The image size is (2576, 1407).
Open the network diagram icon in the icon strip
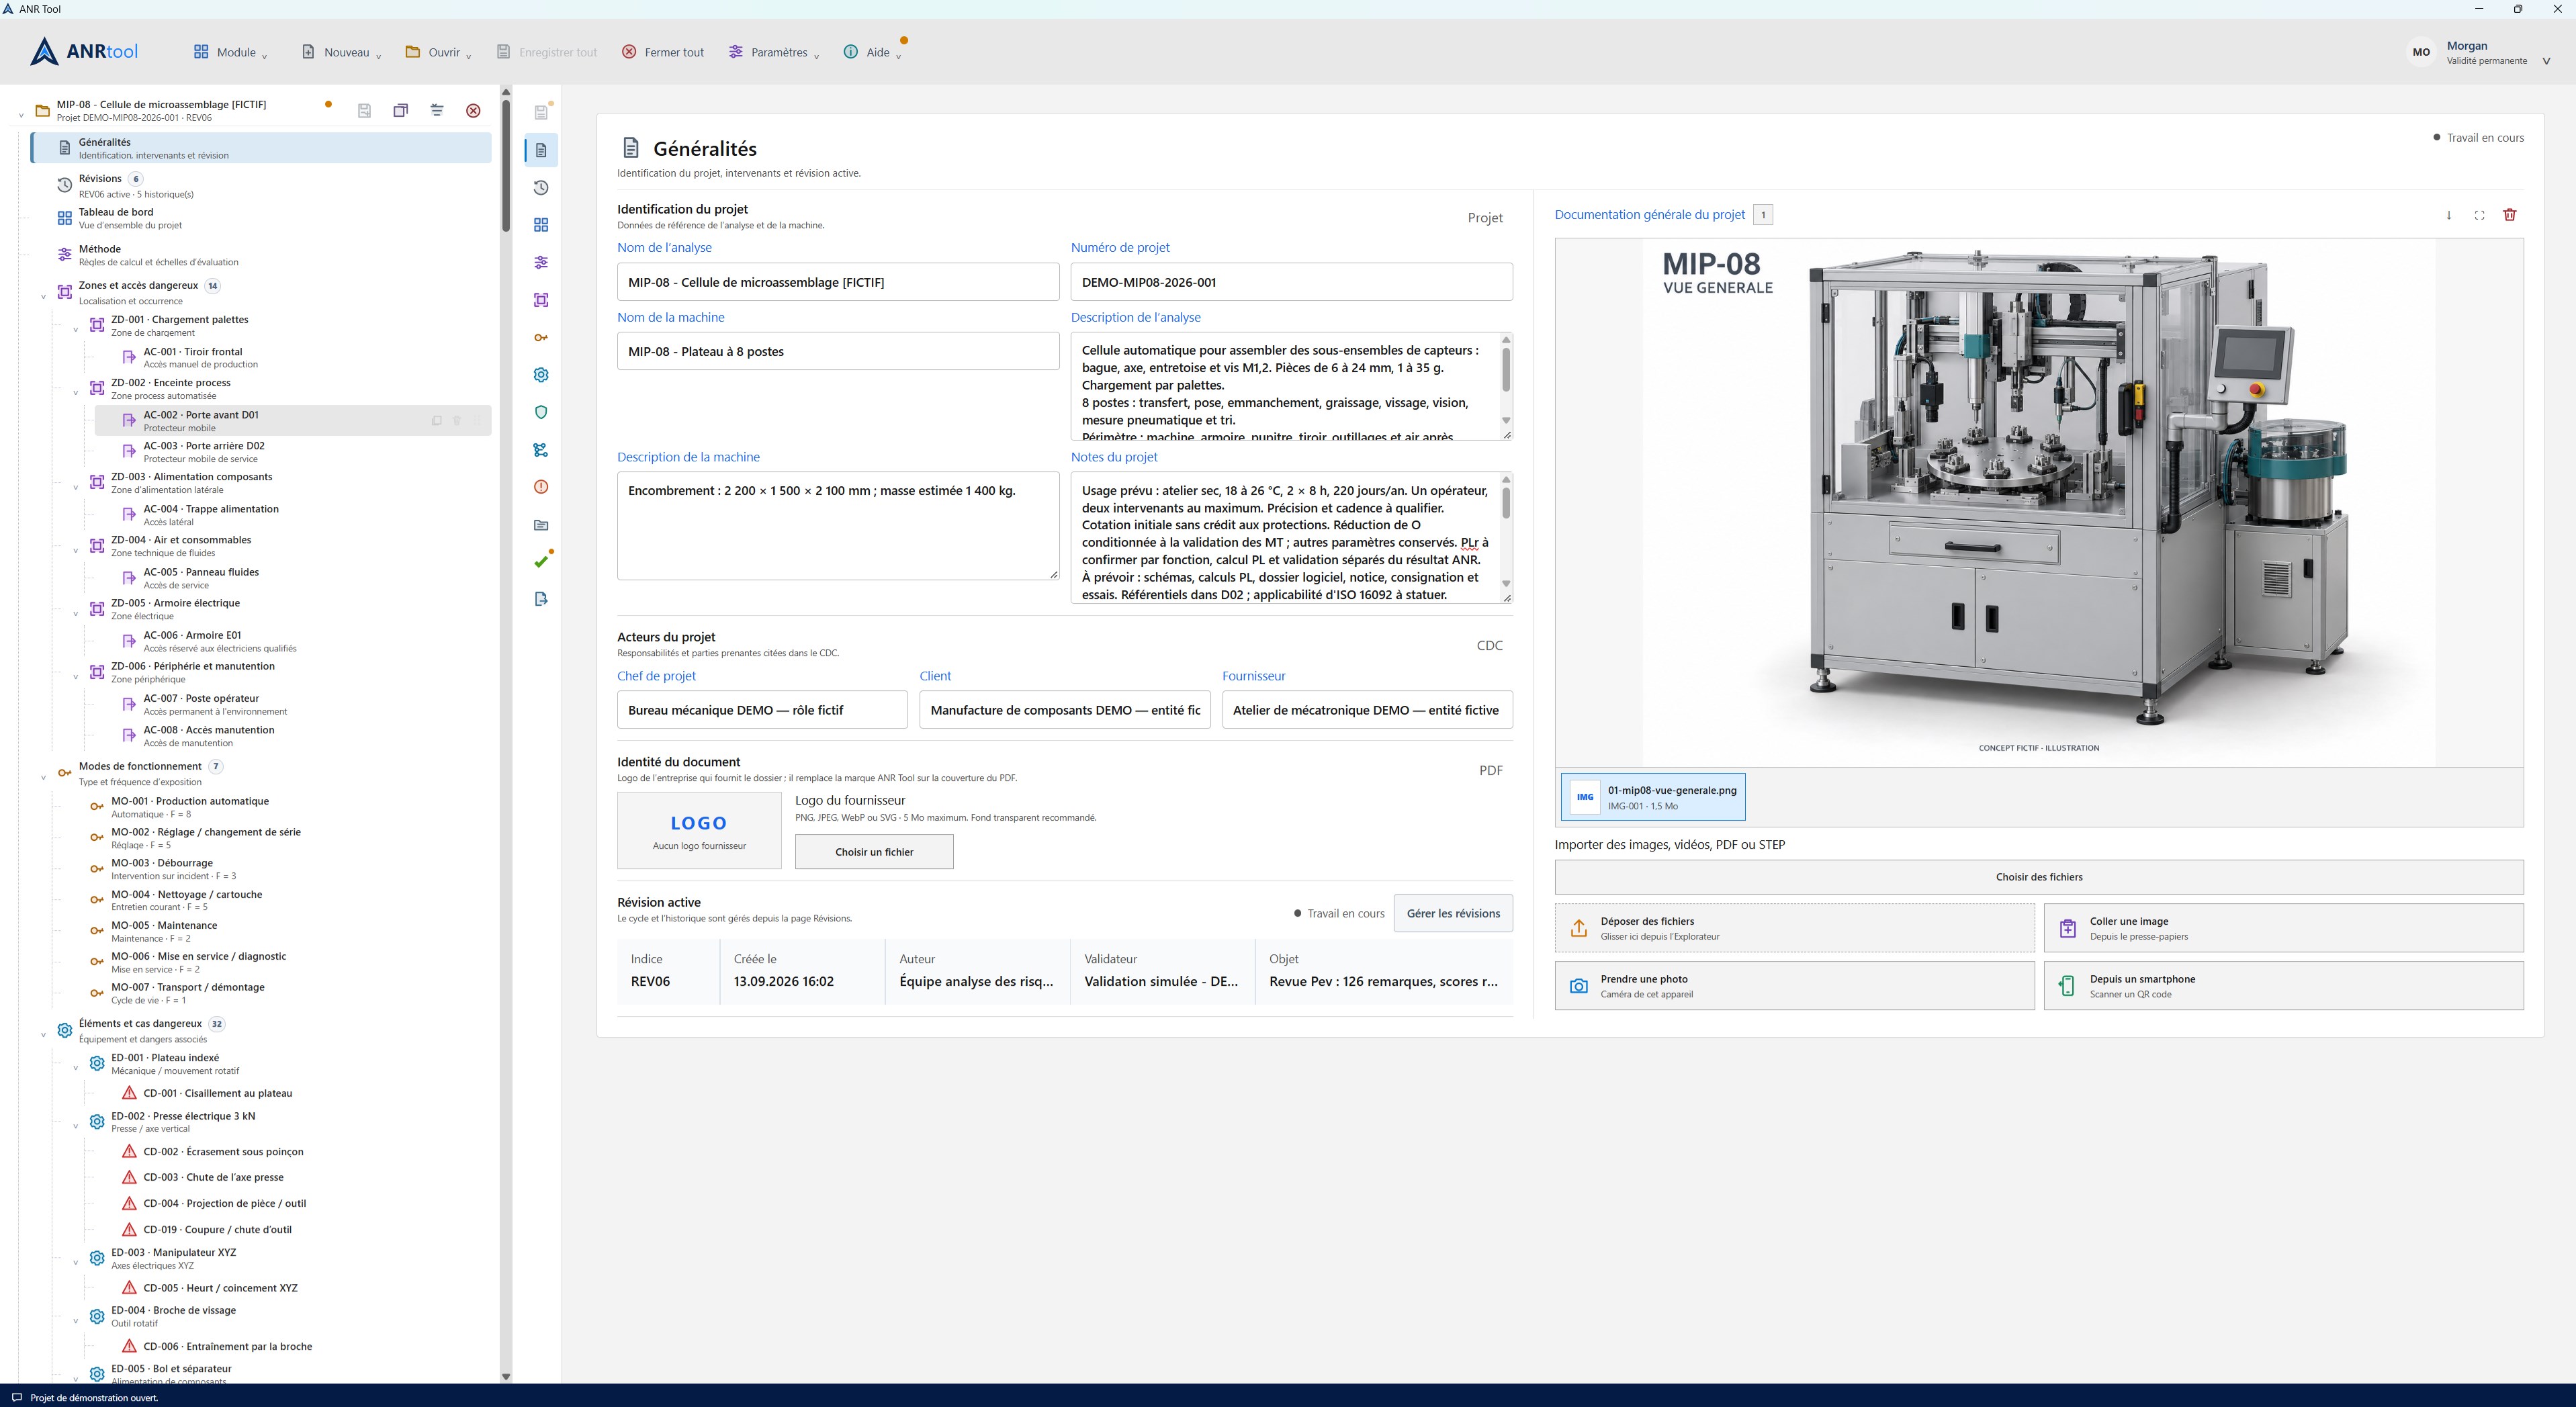(541, 450)
